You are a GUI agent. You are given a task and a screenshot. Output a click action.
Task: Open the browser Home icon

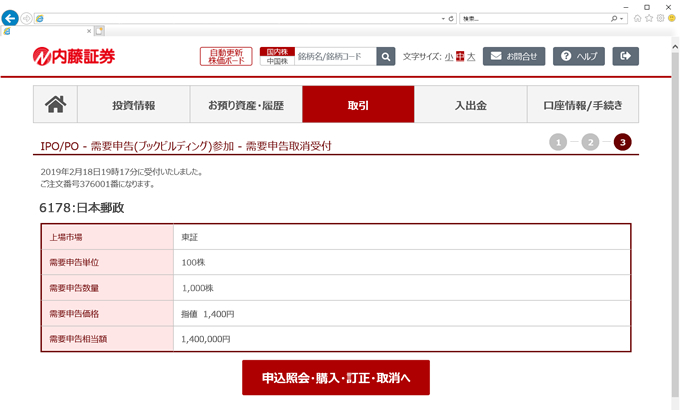(637, 18)
